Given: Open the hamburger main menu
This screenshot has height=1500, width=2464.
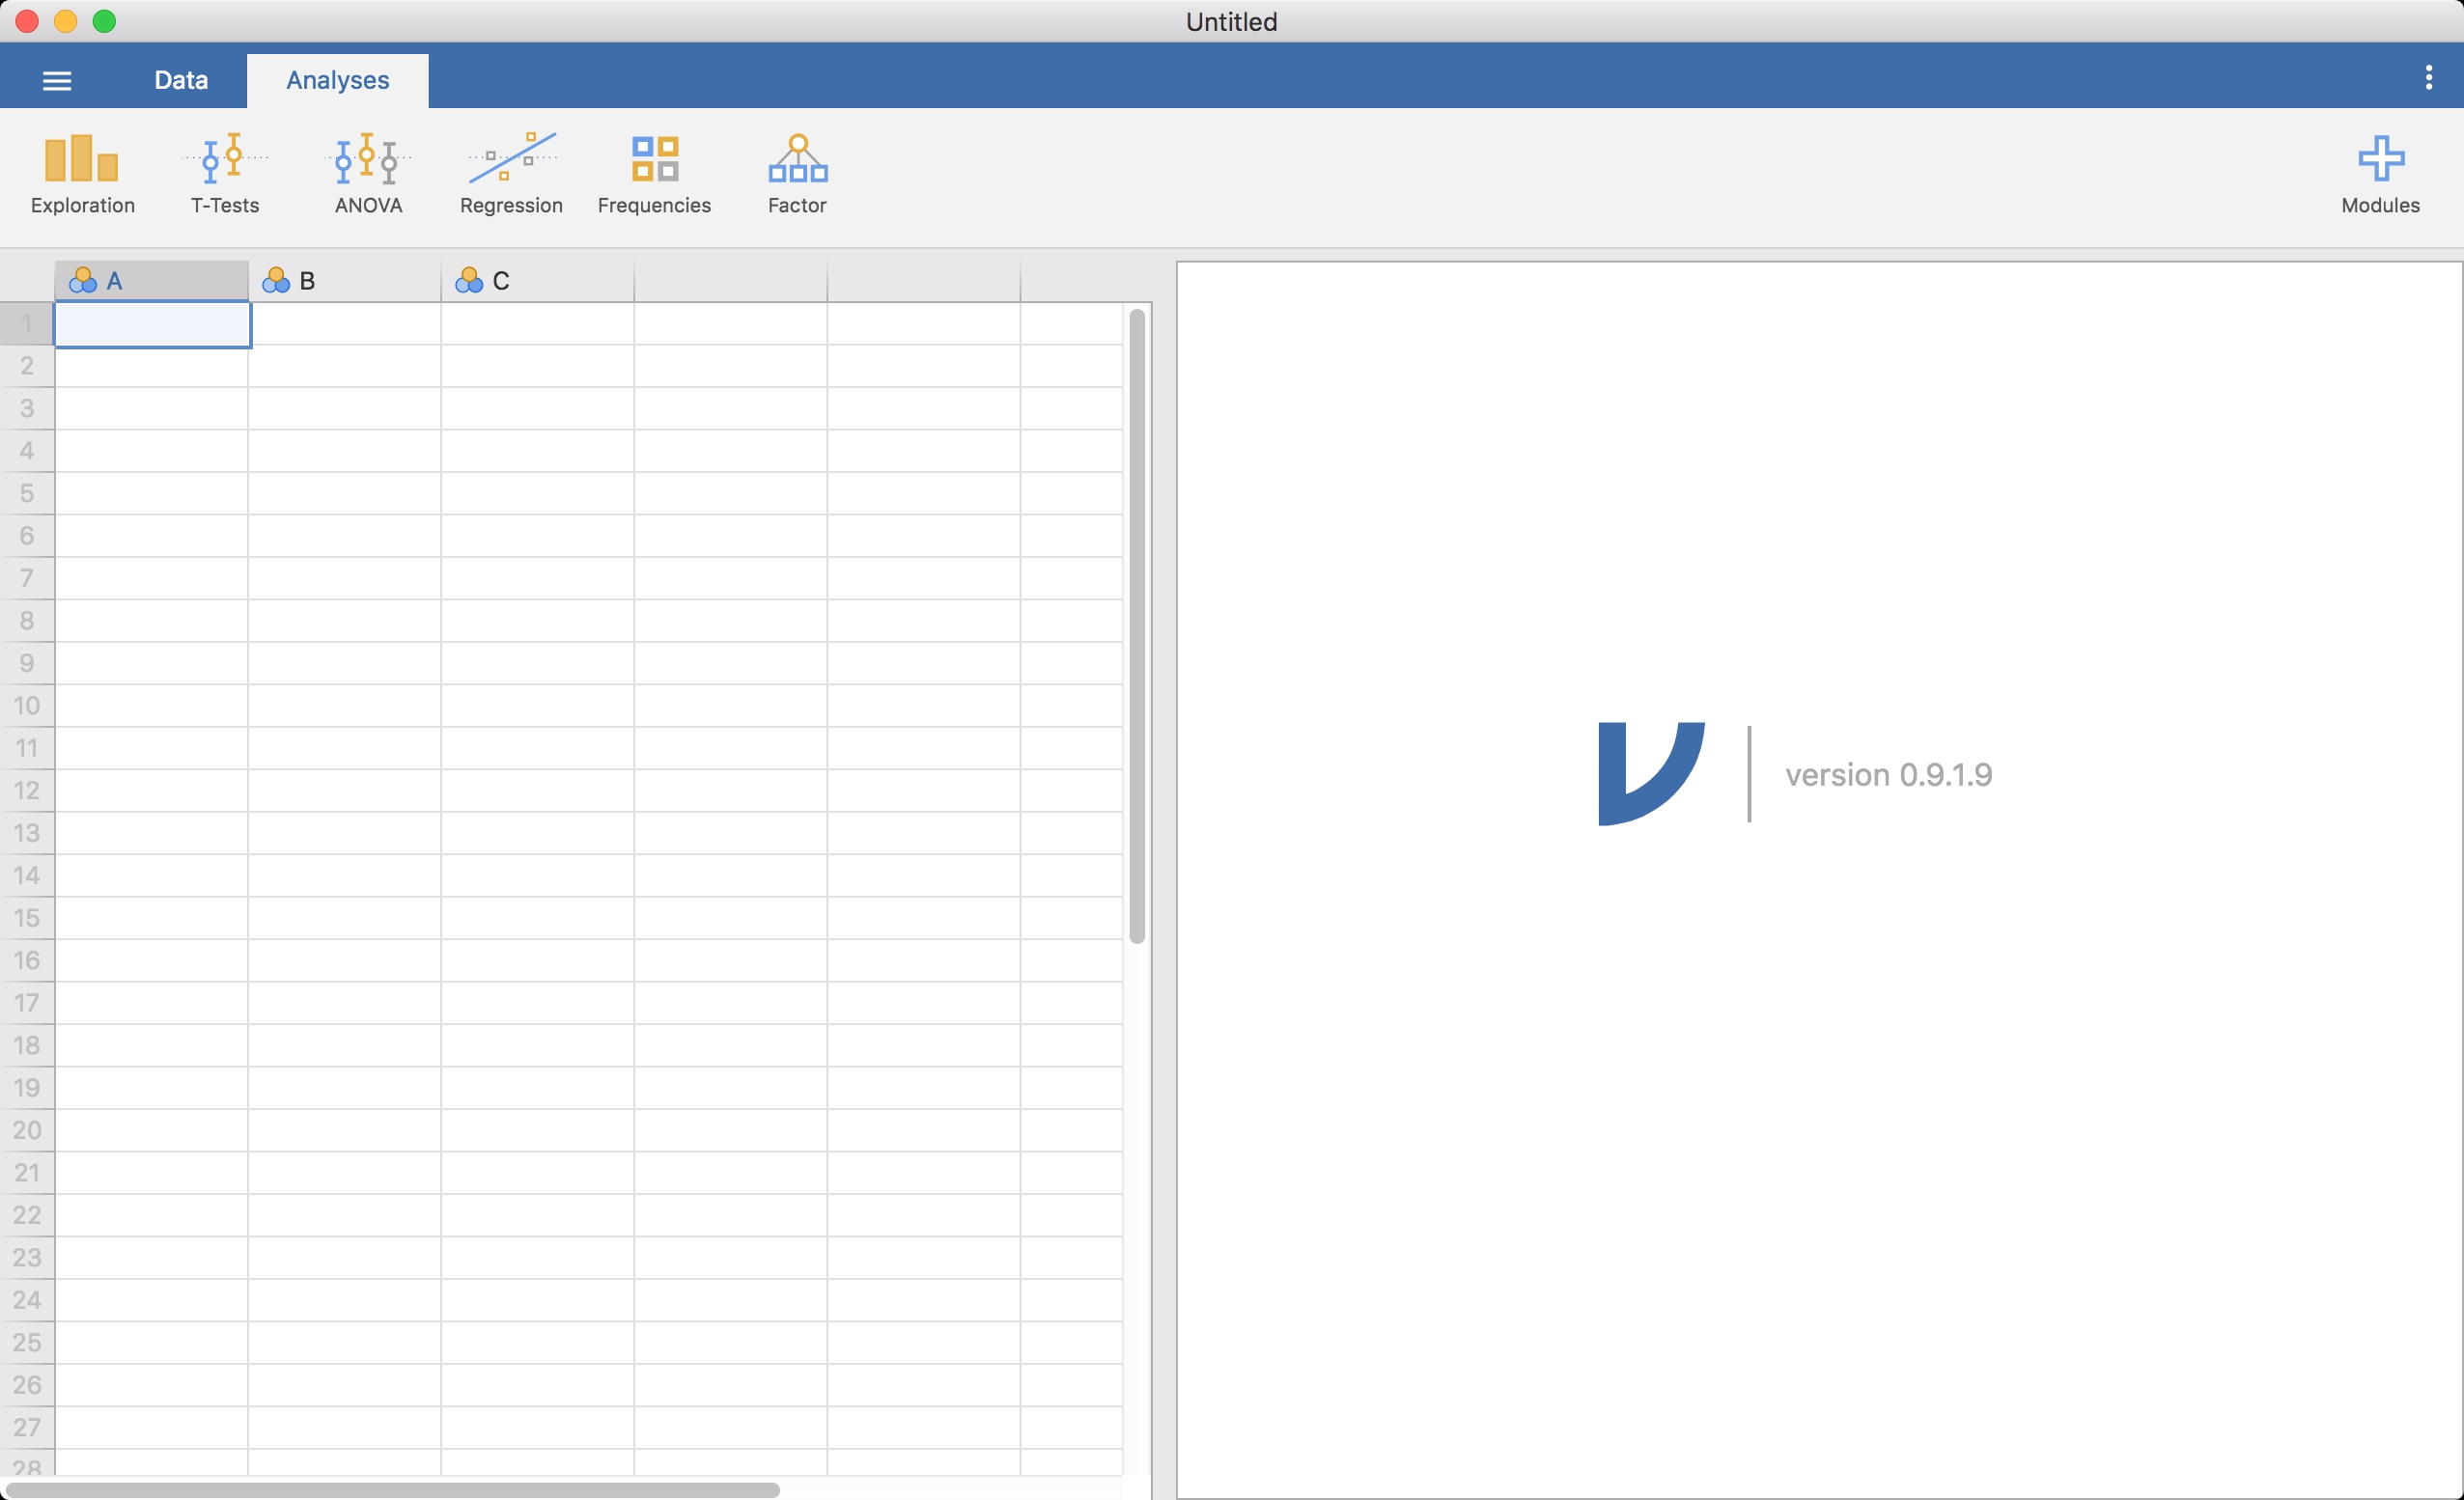Looking at the screenshot, I should point(57,81).
